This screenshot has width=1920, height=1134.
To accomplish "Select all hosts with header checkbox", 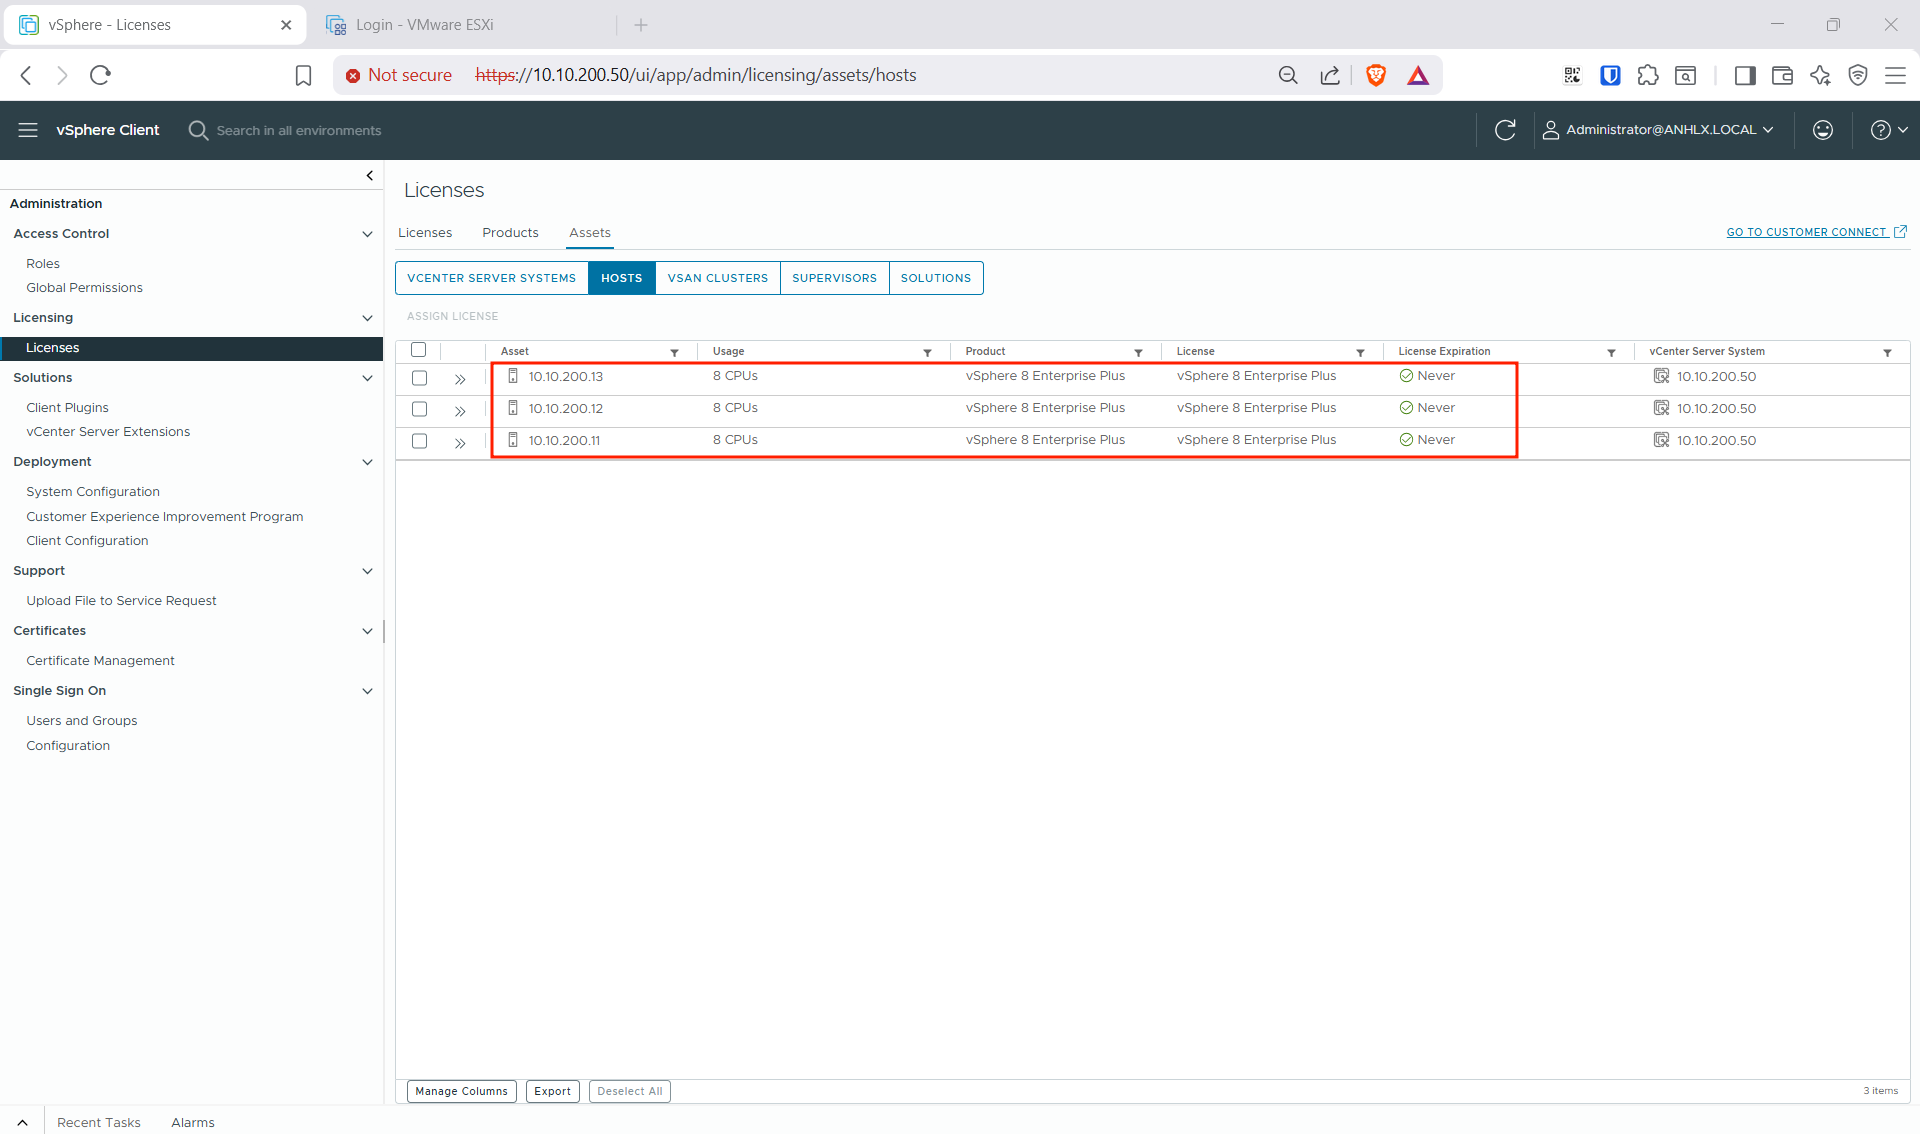I will (419, 350).
